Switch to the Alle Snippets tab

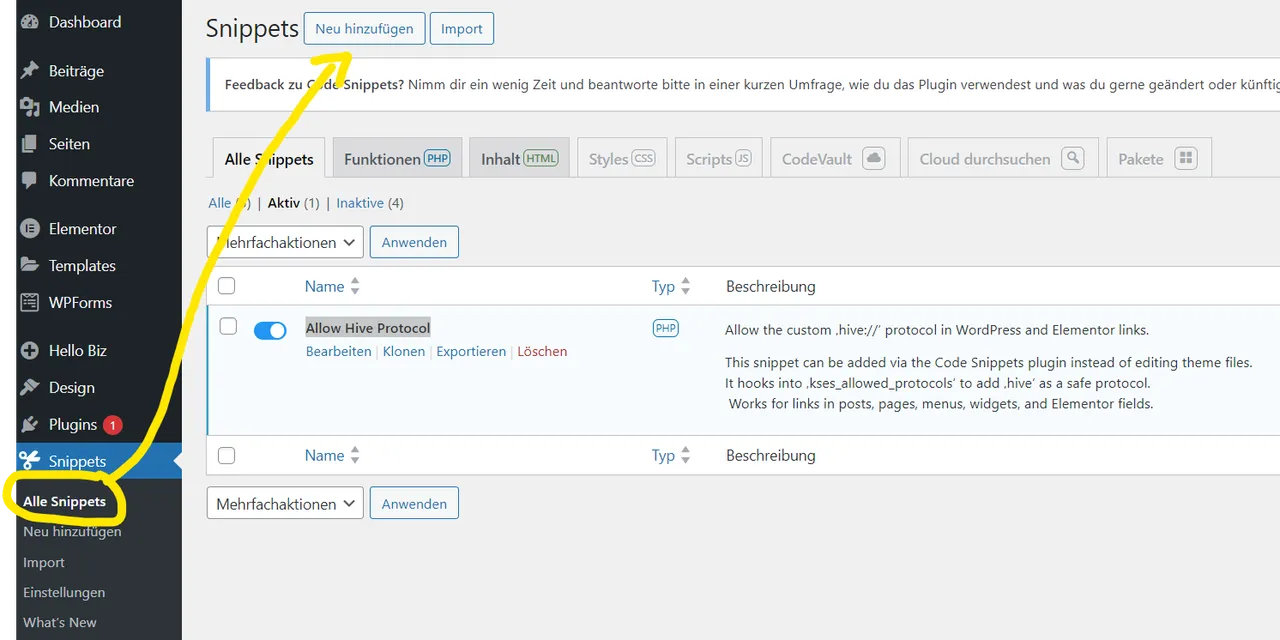point(269,159)
